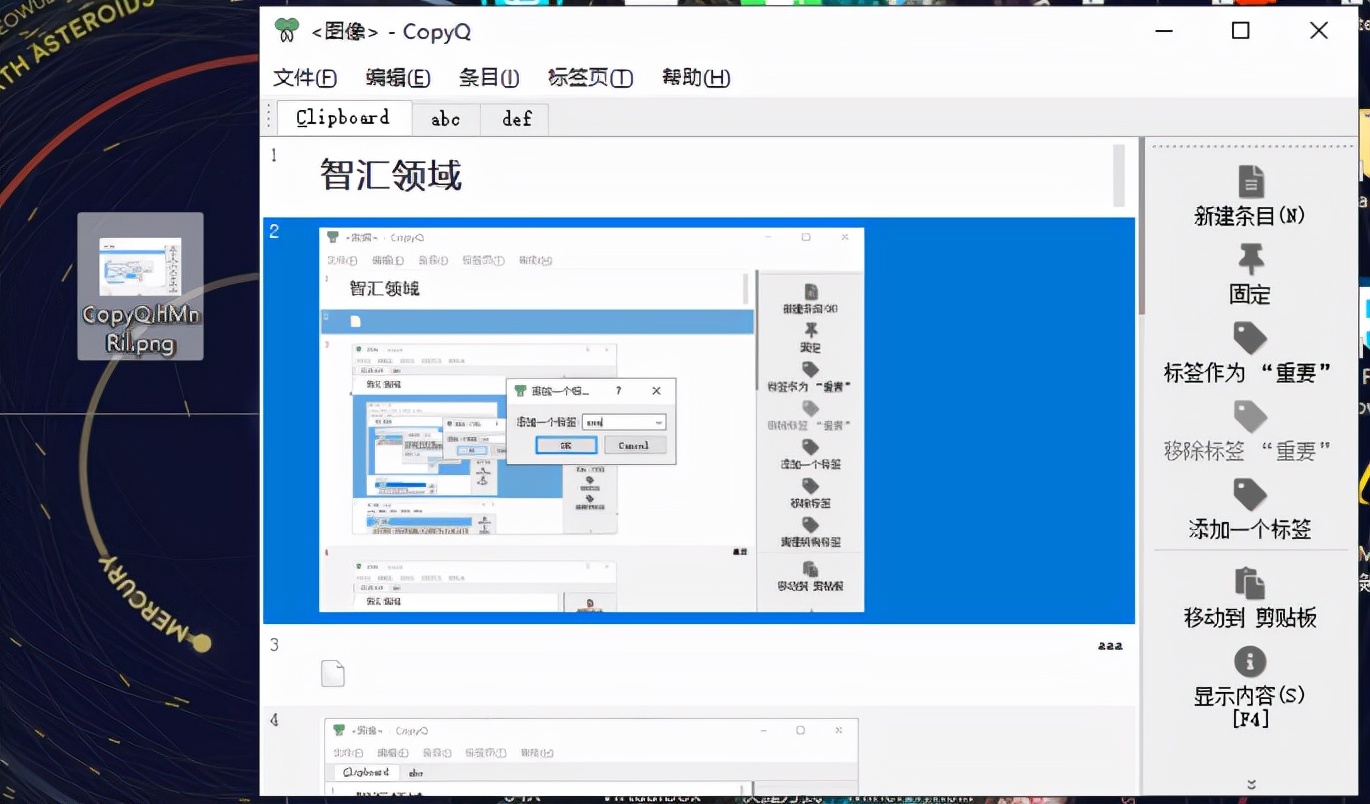Screen dimensions: 1370x804
Task: Tag item as "重要" with tag icon
Action: [1249, 339]
